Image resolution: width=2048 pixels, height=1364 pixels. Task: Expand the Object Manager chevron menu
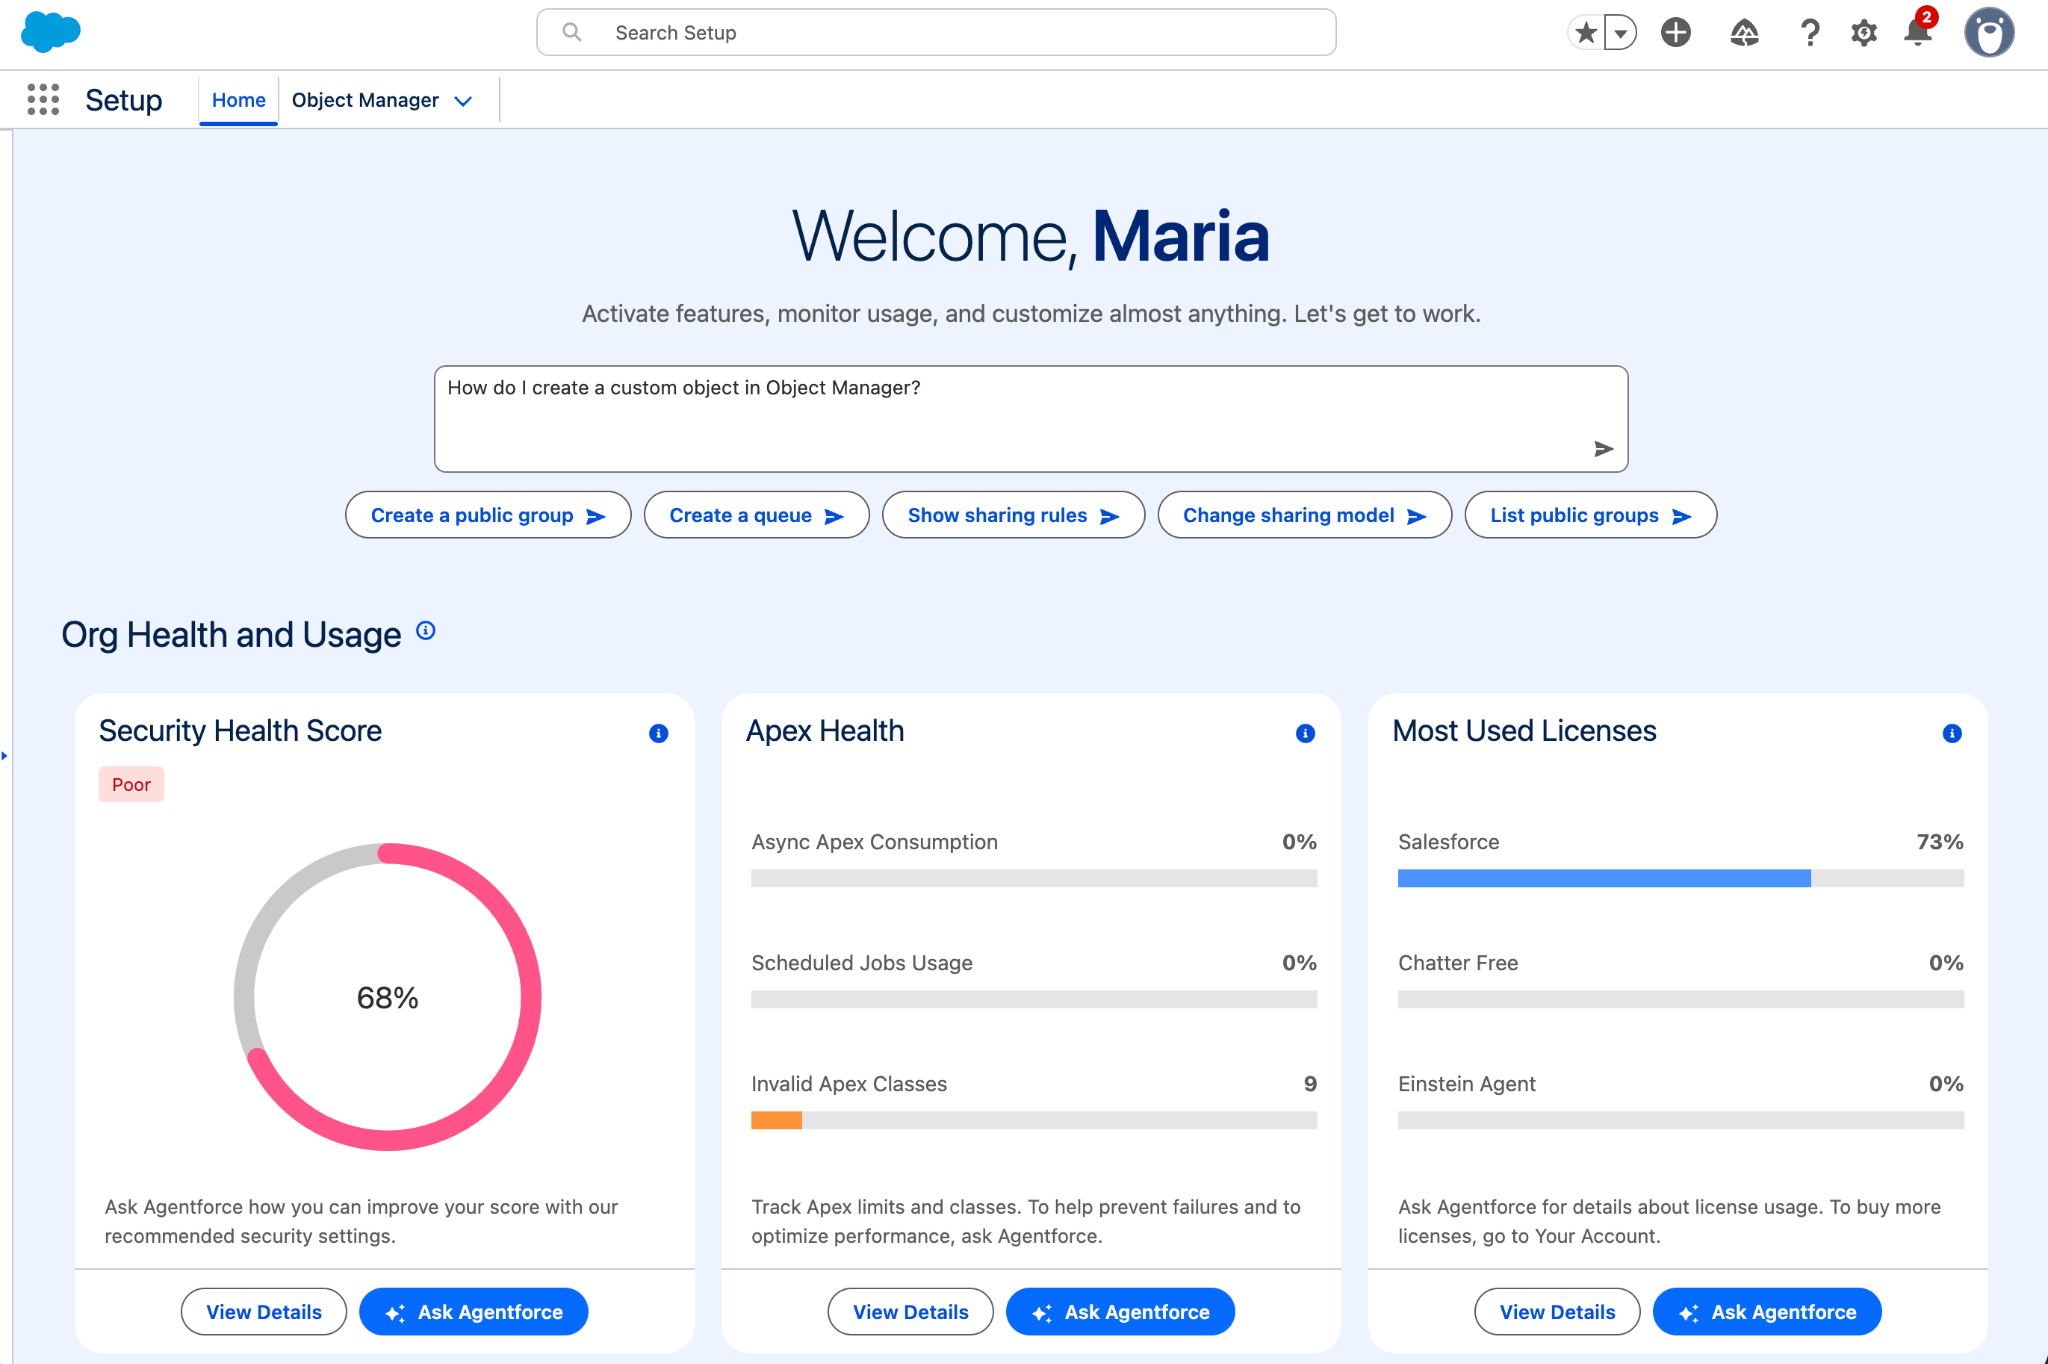(x=463, y=101)
